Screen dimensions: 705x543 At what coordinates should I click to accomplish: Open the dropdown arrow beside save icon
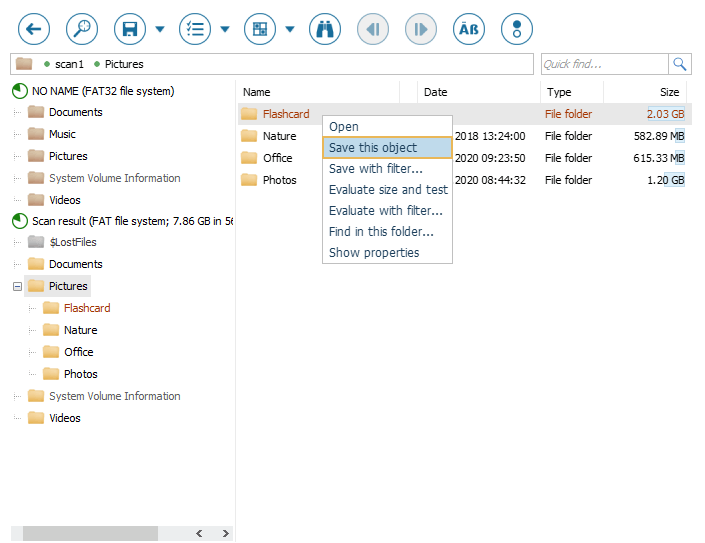160,29
